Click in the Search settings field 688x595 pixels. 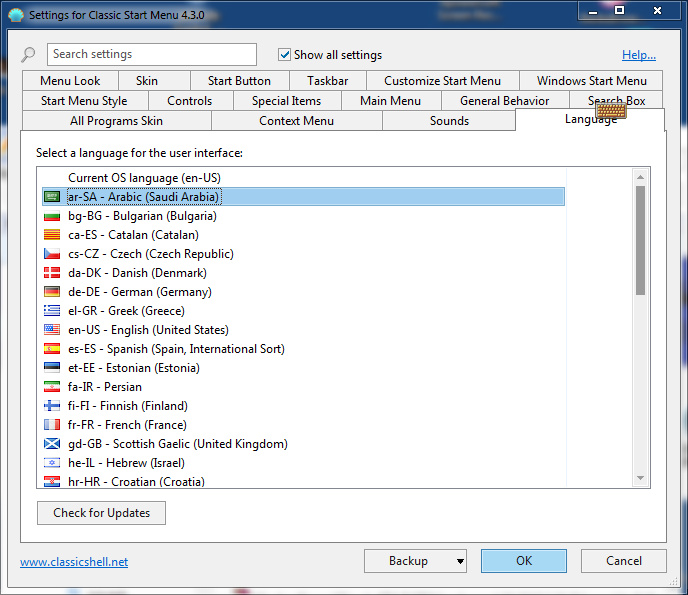pyautogui.click(x=151, y=55)
